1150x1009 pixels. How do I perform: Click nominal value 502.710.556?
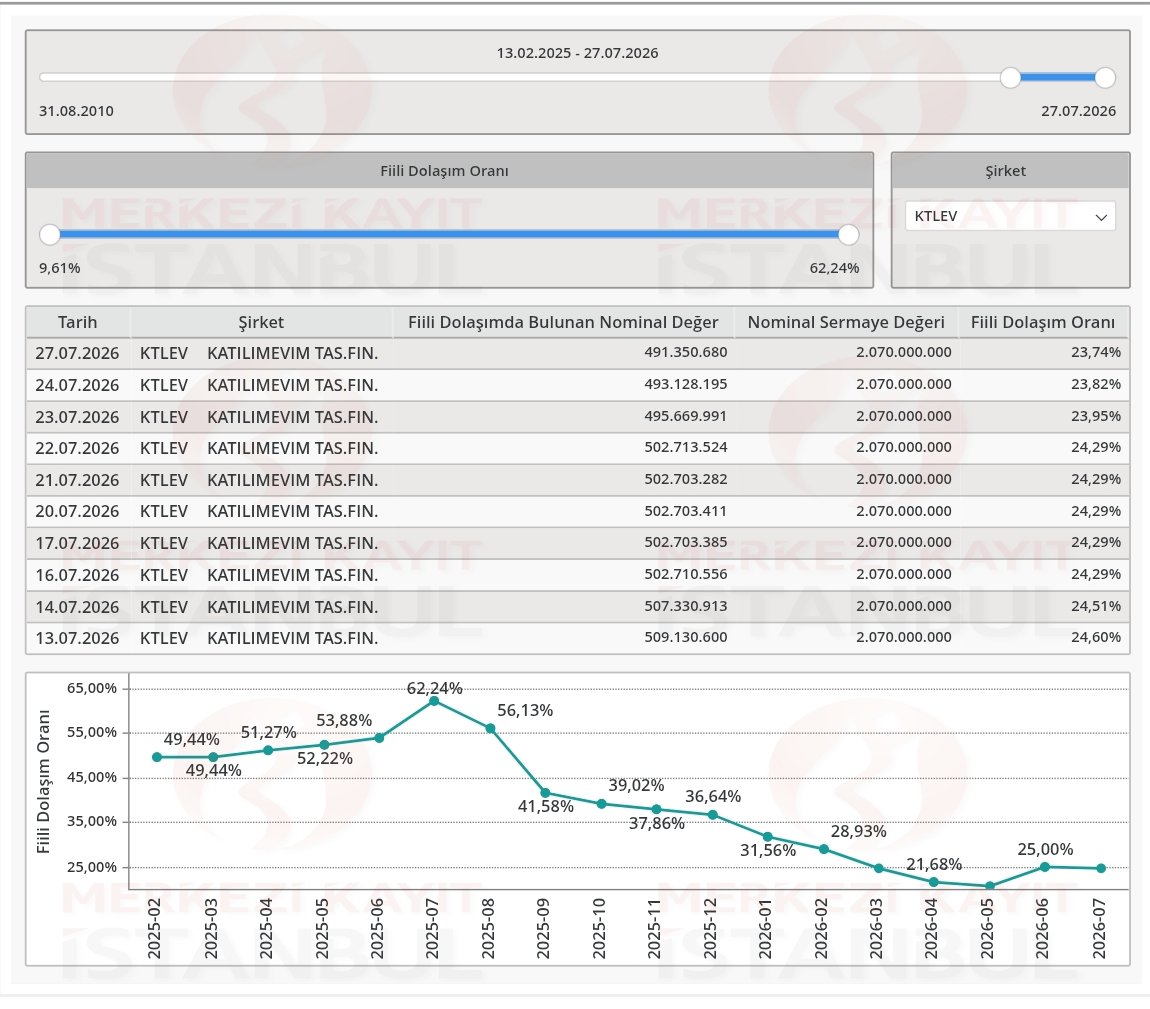(686, 574)
